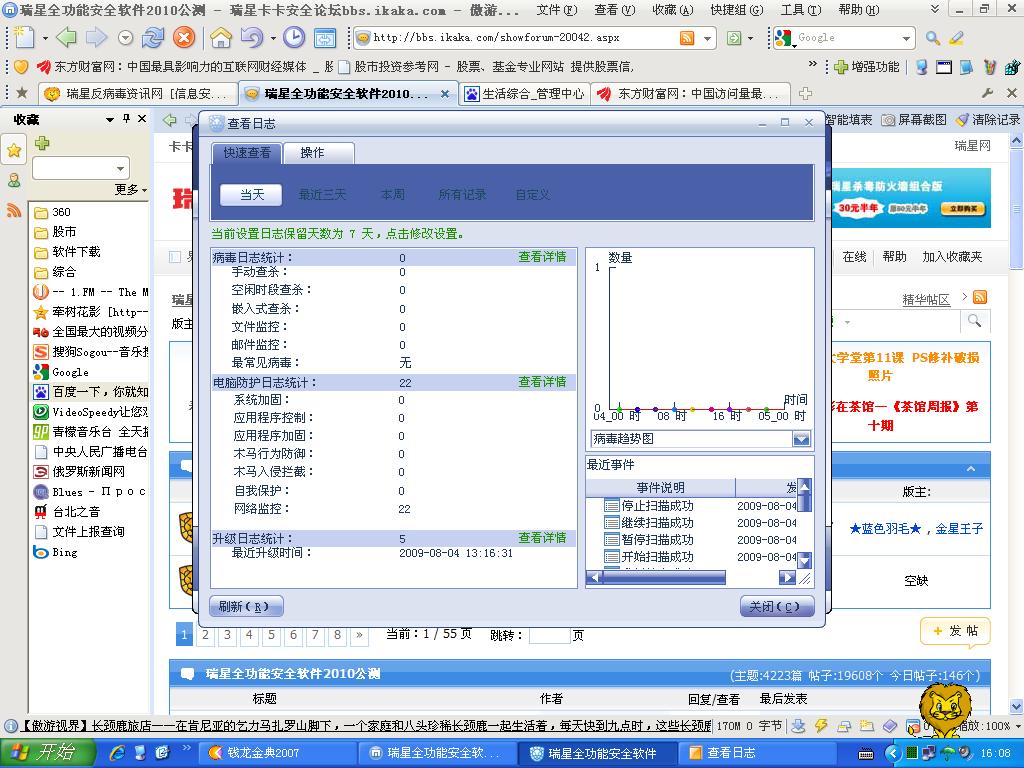Open the 工具(T) menu
This screenshot has height=768, width=1024.
[x=801, y=10]
